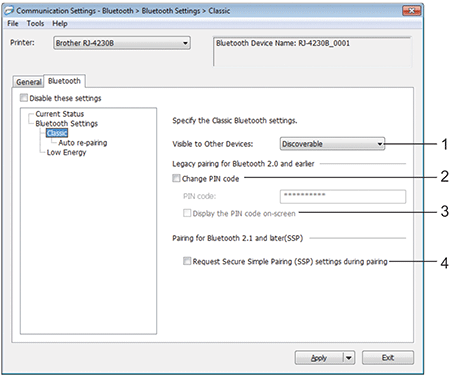
Task: Click 'Specify the Classic Bluetooth settings.' text
Action: point(235,120)
